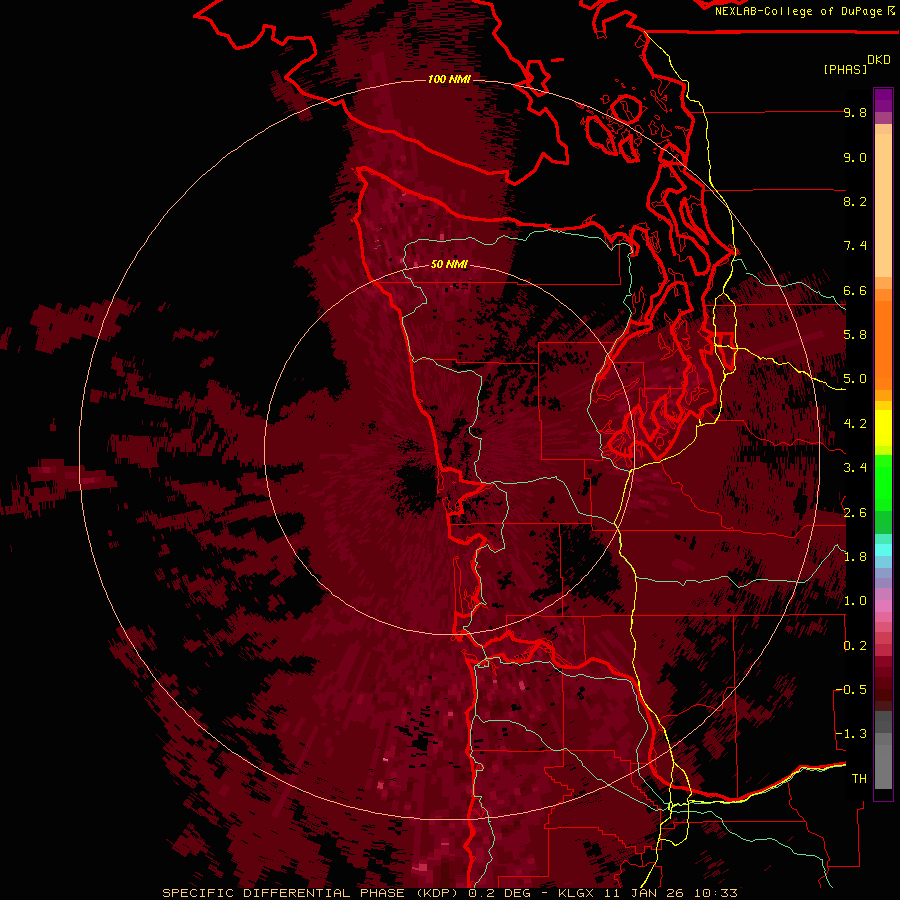This screenshot has height=900, width=900.
Task: Click the DKD legend heading
Action: click(x=879, y=60)
